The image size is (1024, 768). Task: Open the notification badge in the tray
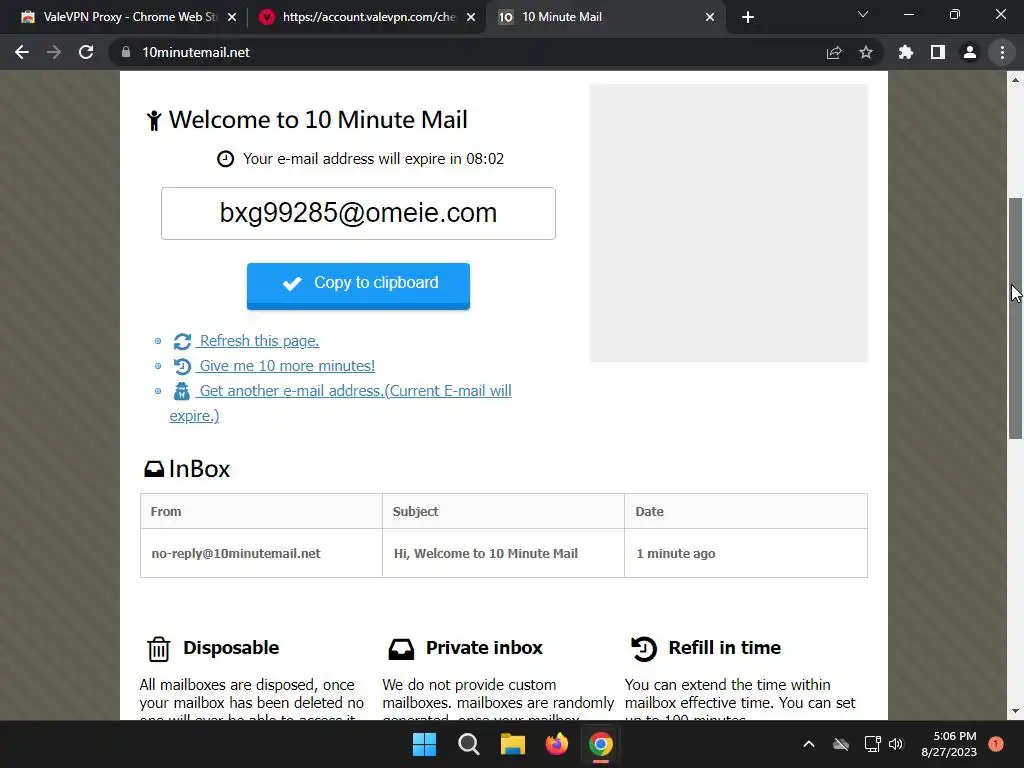point(996,744)
